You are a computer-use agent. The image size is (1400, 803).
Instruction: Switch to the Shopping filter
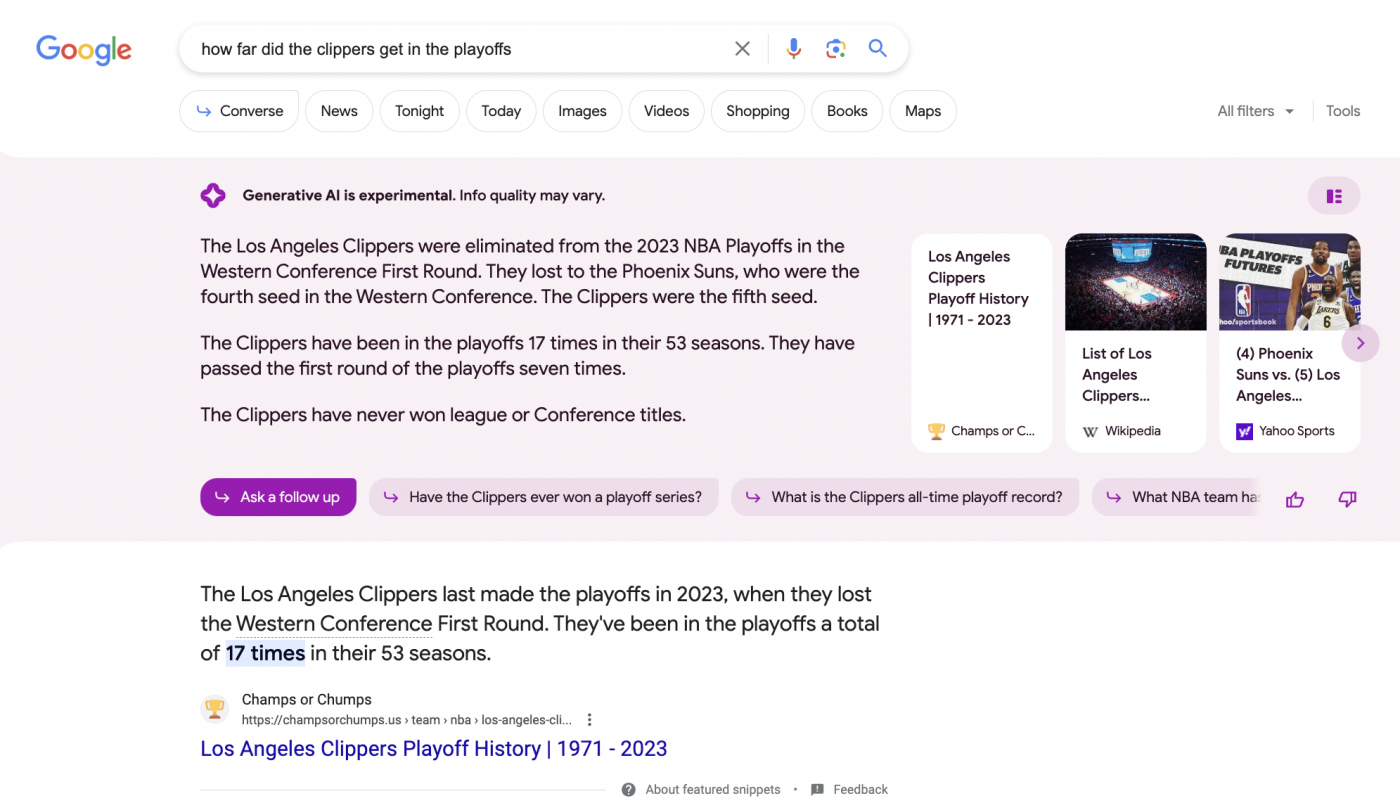pyautogui.click(x=757, y=111)
